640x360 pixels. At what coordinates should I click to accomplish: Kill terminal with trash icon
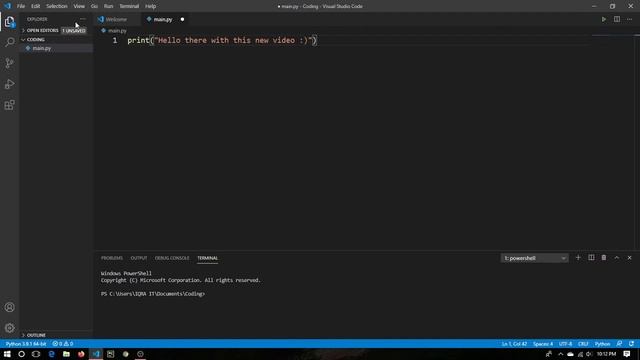click(x=604, y=258)
